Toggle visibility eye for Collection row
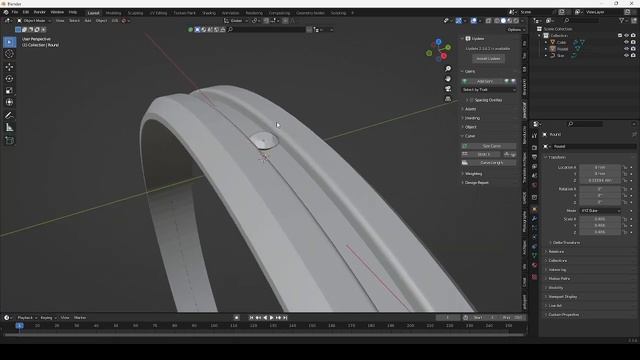 [627, 36]
